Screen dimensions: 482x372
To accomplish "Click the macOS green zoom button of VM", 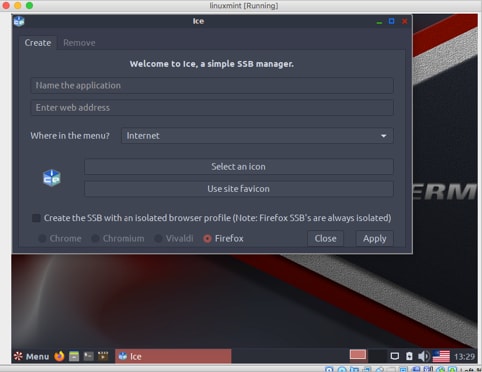I will [30, 6].
